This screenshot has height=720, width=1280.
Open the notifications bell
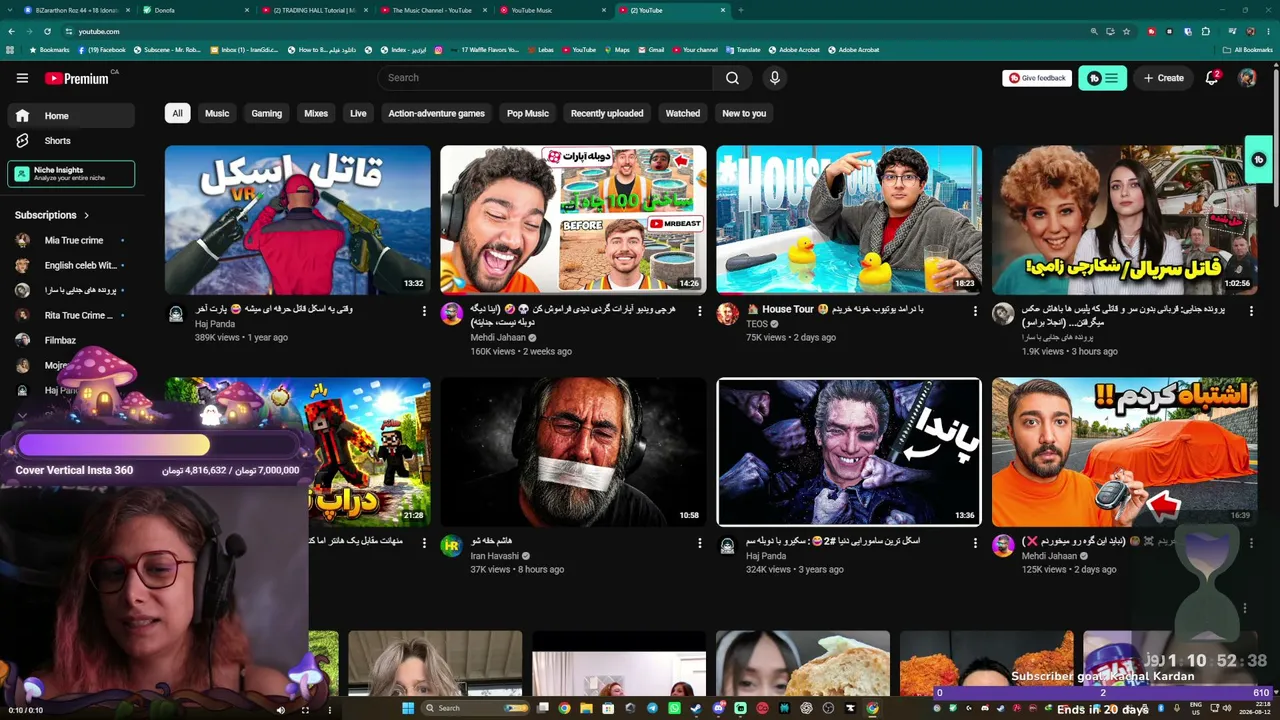coord(1212,78)
